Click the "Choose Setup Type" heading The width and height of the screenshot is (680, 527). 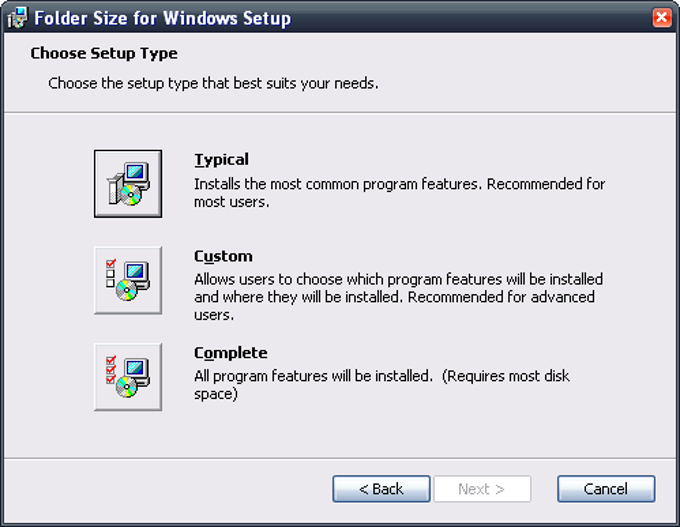pos(104,53)
